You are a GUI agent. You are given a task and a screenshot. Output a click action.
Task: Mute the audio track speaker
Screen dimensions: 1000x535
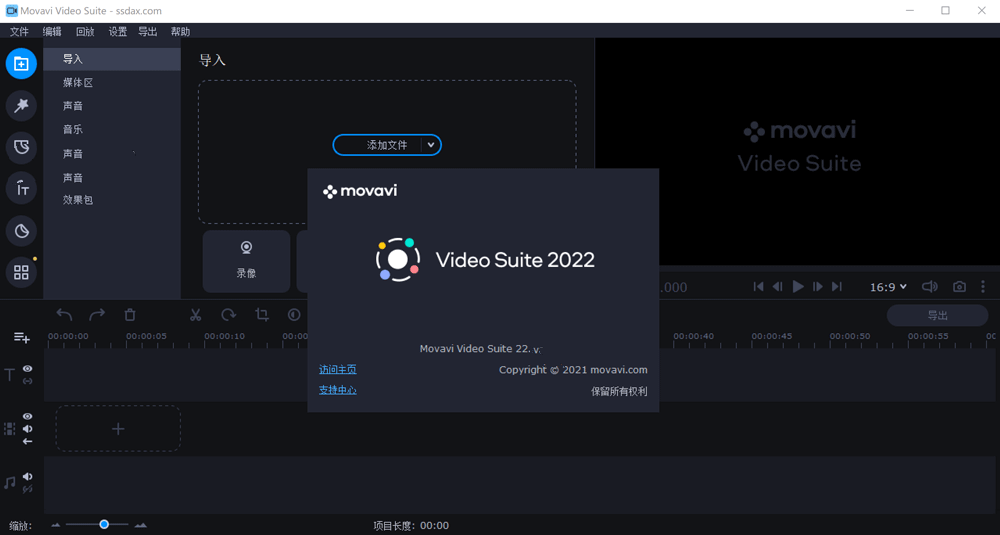coord(27,476)
